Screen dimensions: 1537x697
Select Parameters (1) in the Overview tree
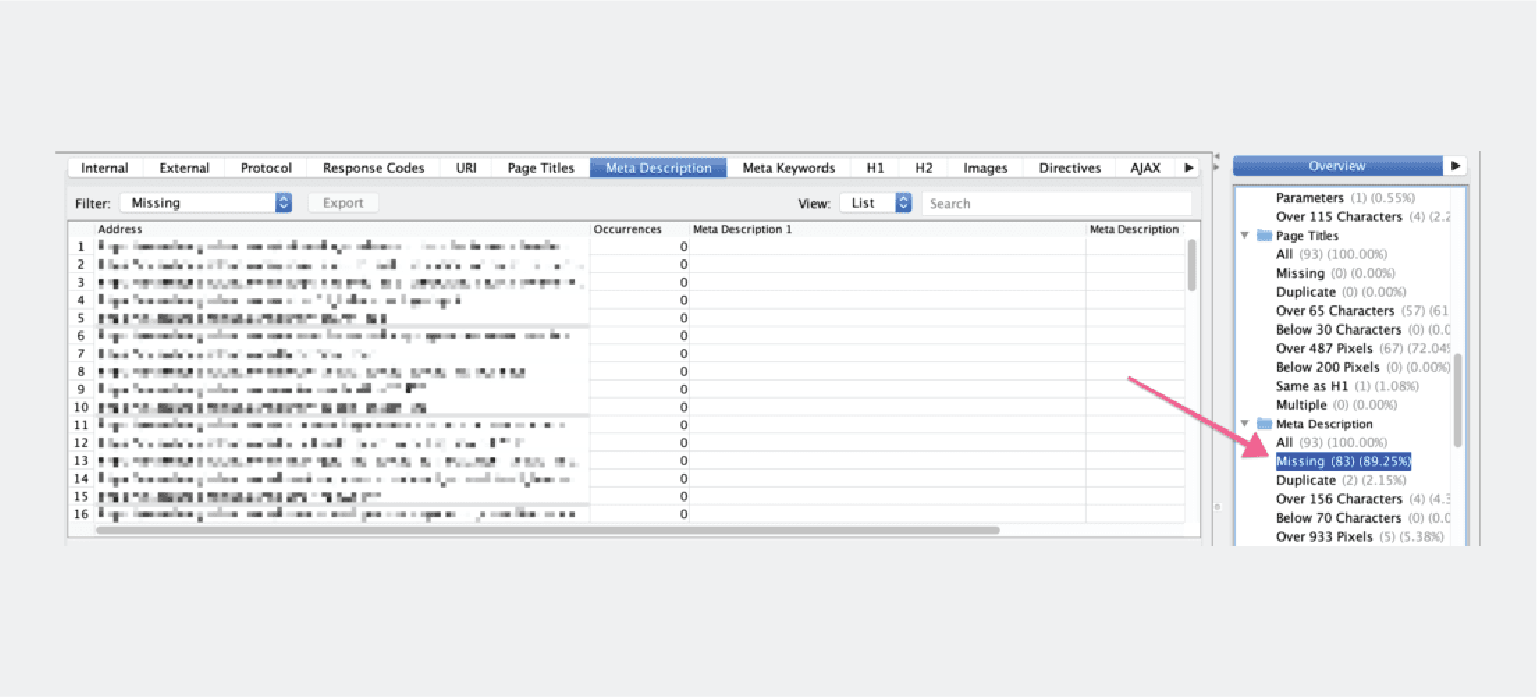click(1345, 198)
